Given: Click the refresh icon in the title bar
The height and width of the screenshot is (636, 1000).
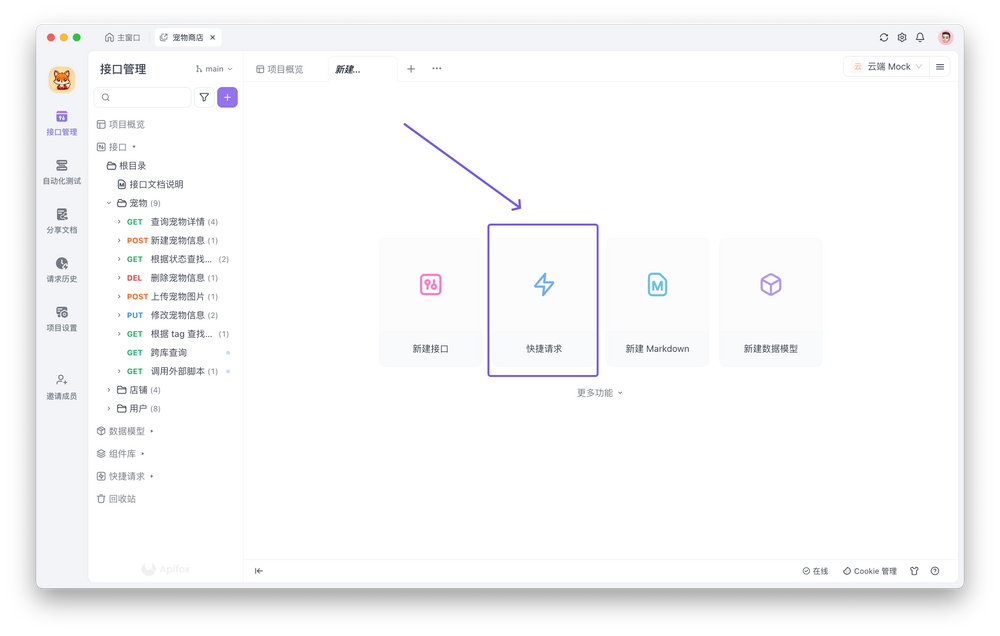Looking at the screenshot, I should [884, 36].
